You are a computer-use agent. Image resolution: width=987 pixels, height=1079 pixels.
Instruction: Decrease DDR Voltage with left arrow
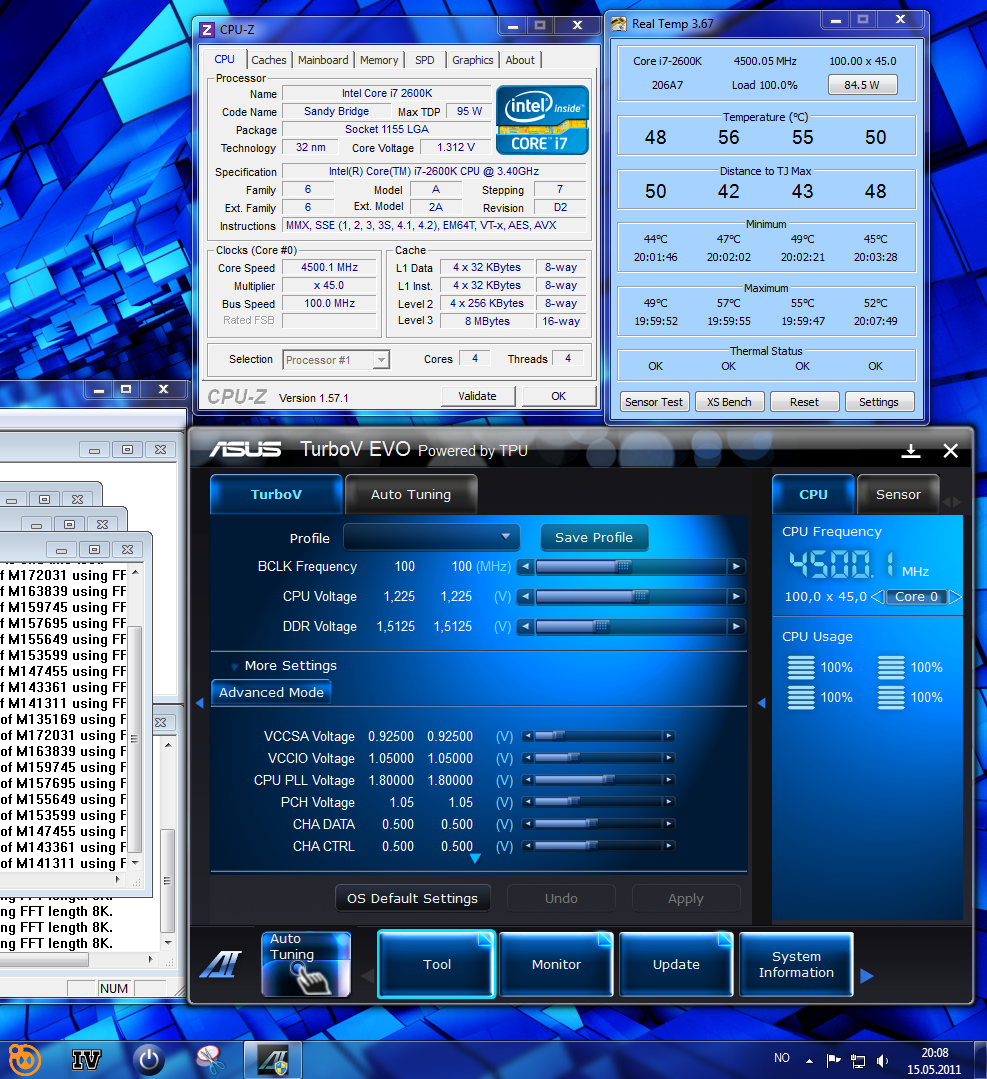[526, 626]
